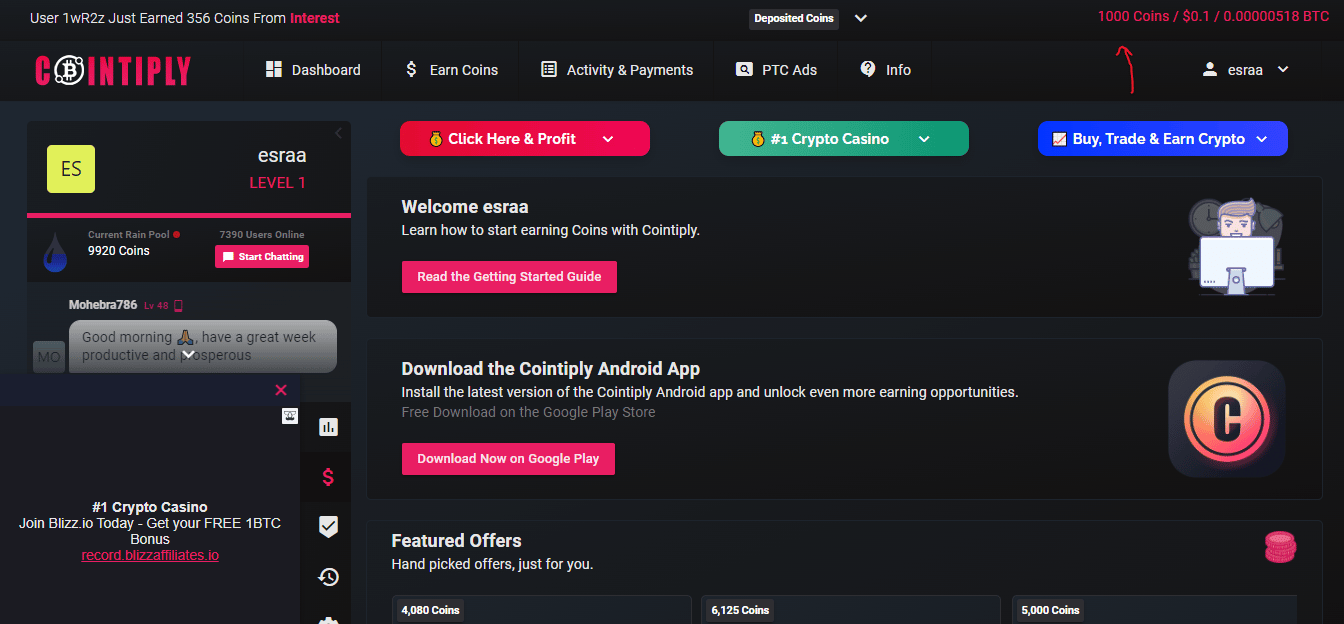This screenshot has height=624, width=1344.
Task: Click the esraa username in profile card
Action: tap(282, 156)
